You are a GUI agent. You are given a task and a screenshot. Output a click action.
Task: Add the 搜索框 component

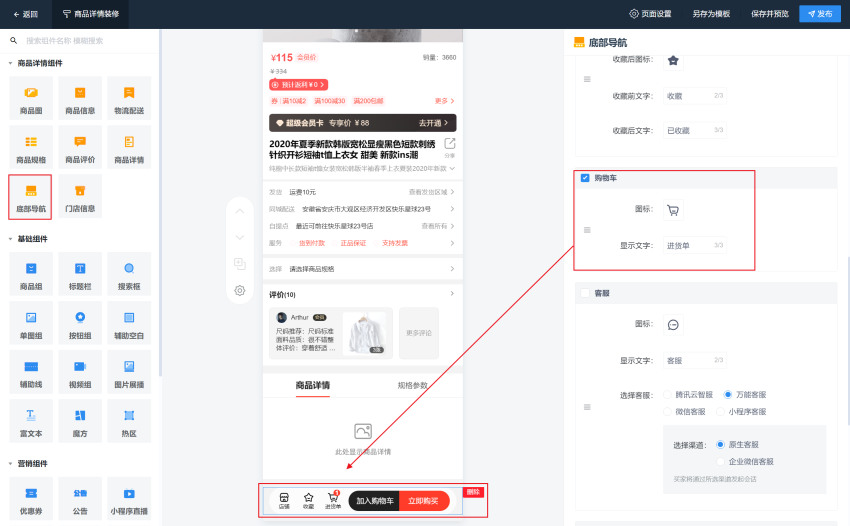click(x=129, y=274)
